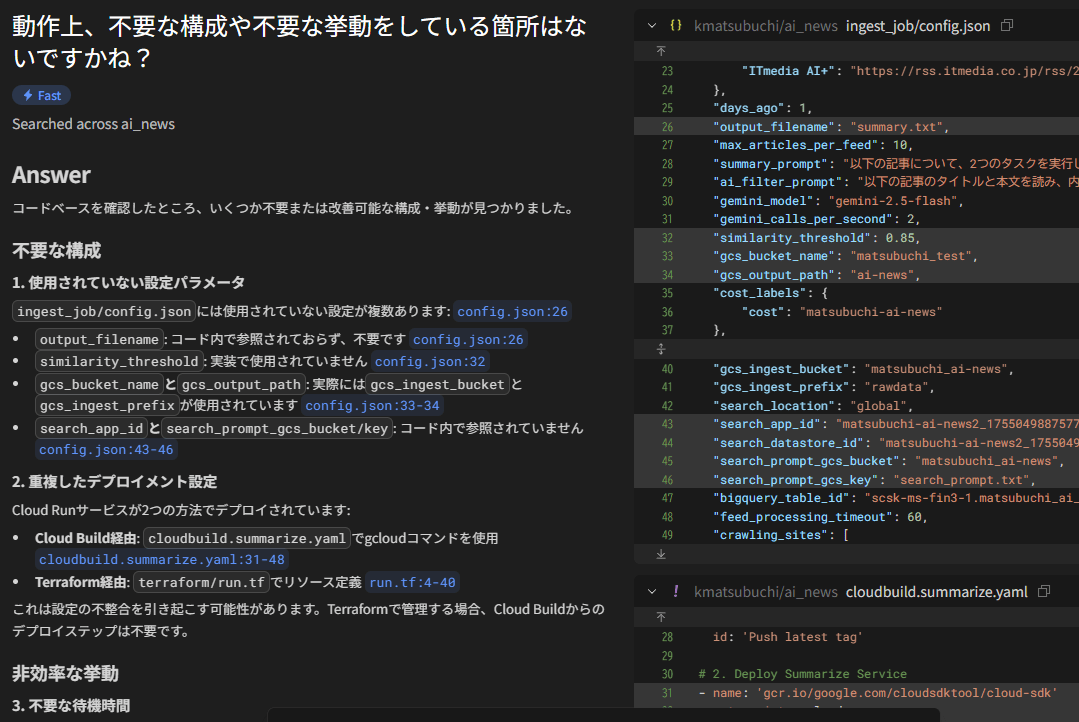Viewport: 1079px width, 722px height.
Task: Click the cloudbuild.summarize.yaml file name header
Action: click(936, 592)
